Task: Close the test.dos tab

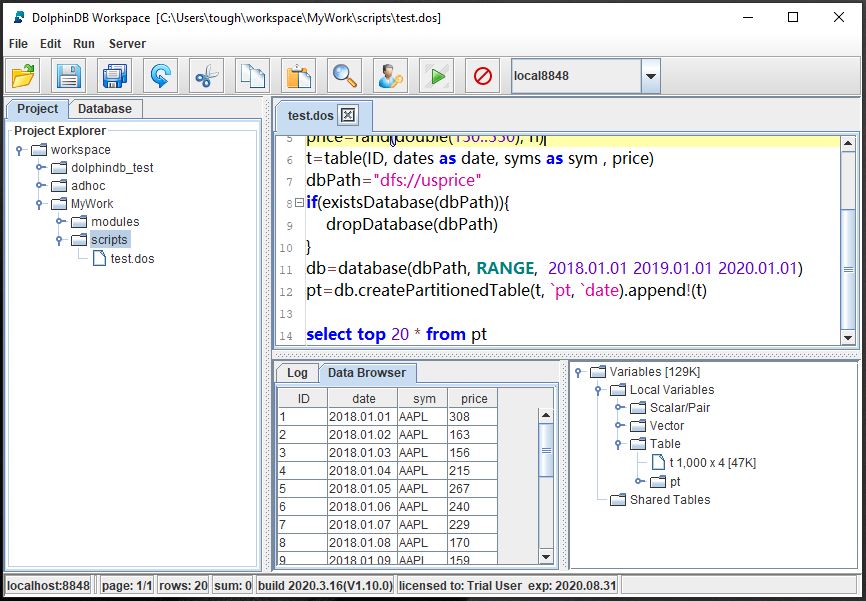Action: pyautogui.click(x=347, y=115)
